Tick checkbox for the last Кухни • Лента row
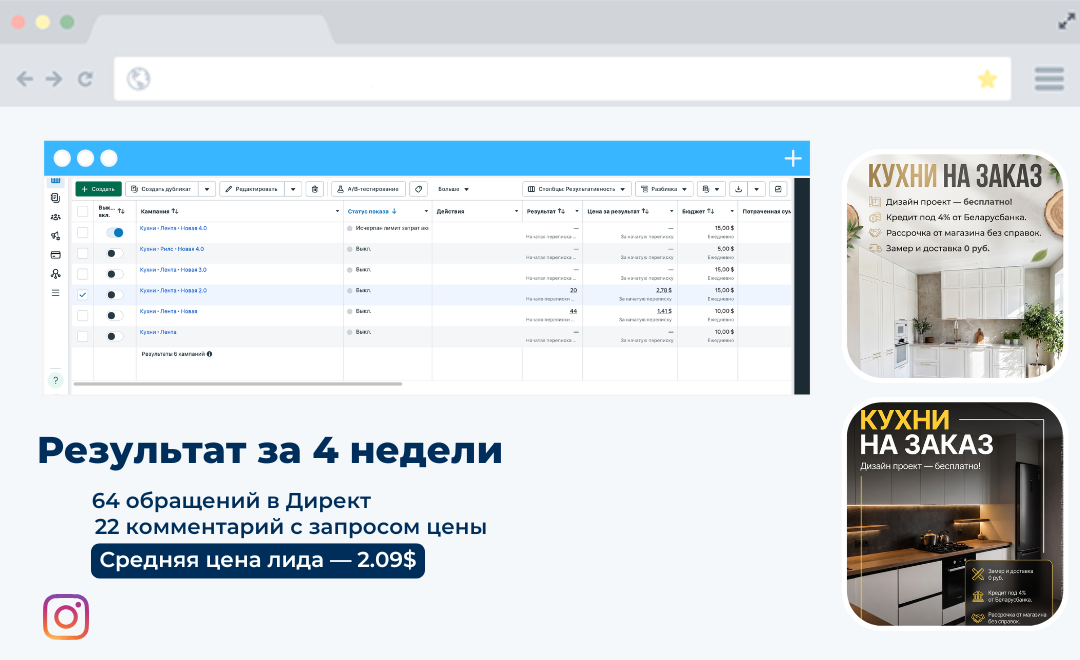 click(83, 336)
